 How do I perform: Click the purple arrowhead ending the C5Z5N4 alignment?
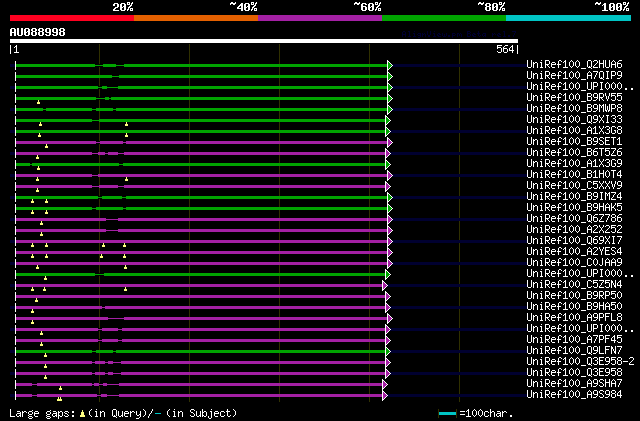[385, 285]
